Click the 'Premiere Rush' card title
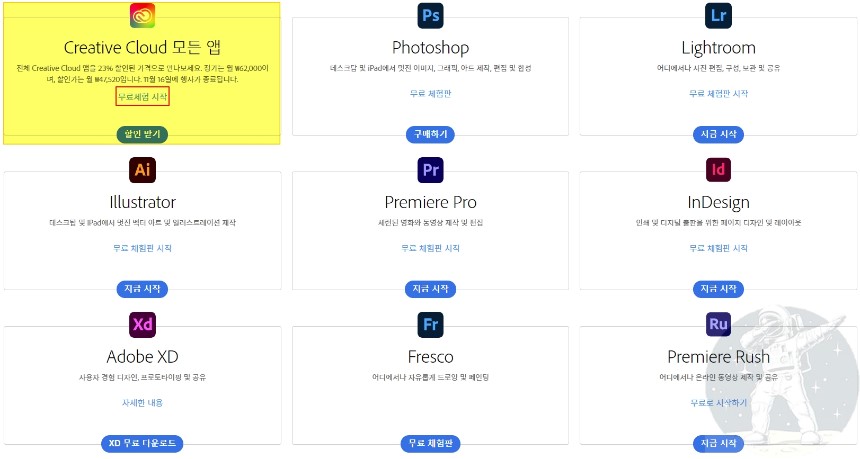This screenshot has height=459, width=860. pyautogui.click(x=718, y=357)
